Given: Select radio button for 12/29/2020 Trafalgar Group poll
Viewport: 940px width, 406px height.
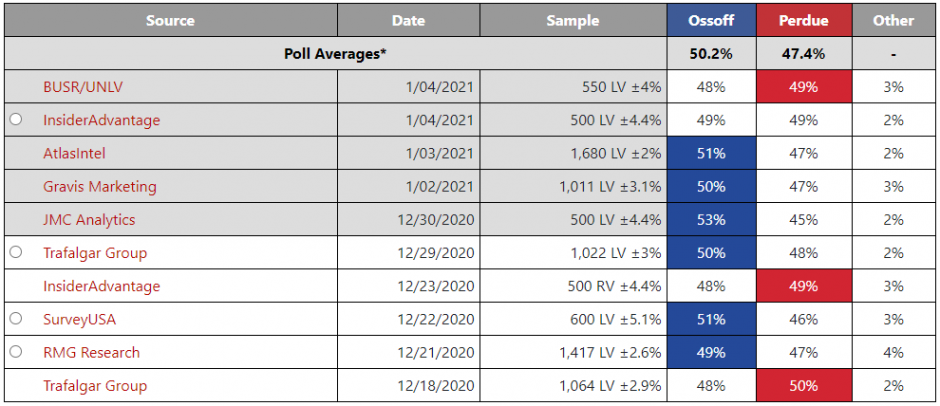Looking at the screenshot, I should click(x=15, y=253).
